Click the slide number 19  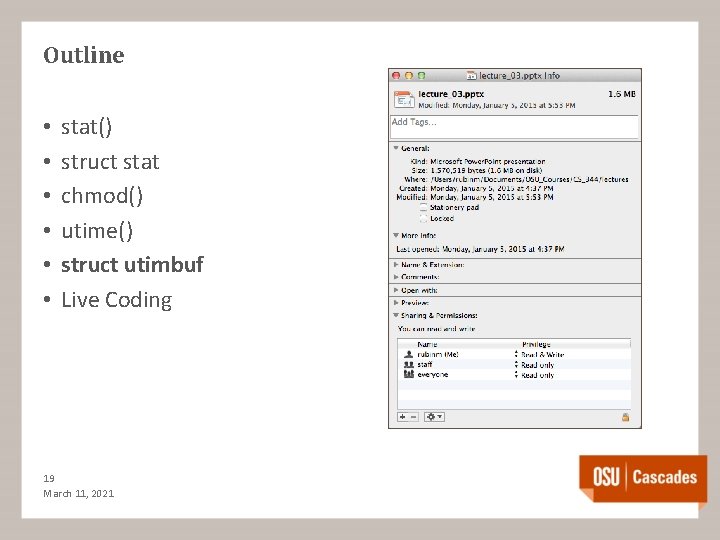tap(49, 478)
